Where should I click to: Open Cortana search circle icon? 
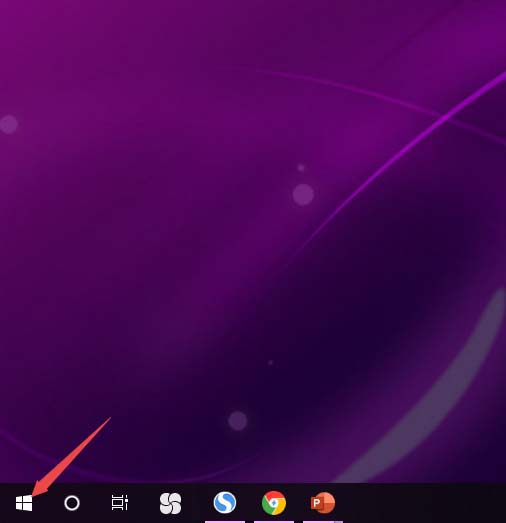(72, 503)
